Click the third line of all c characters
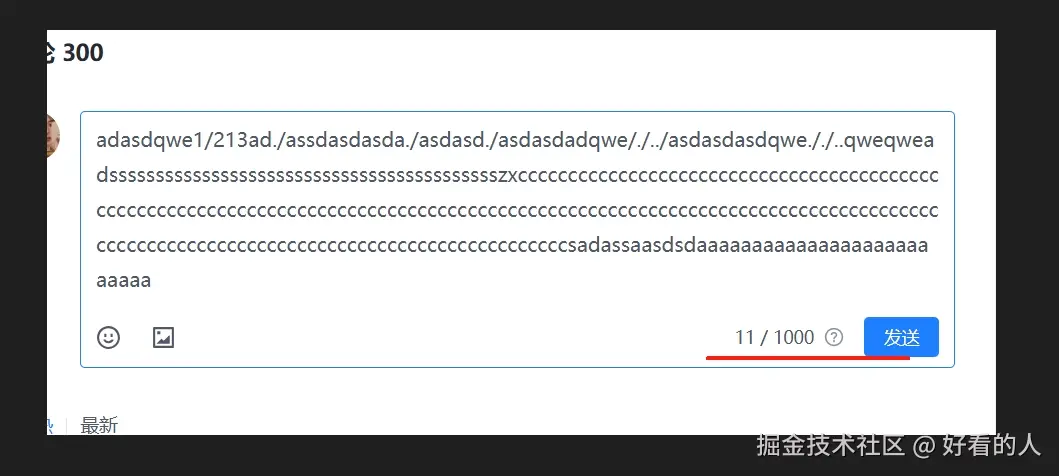 point(517,211)
